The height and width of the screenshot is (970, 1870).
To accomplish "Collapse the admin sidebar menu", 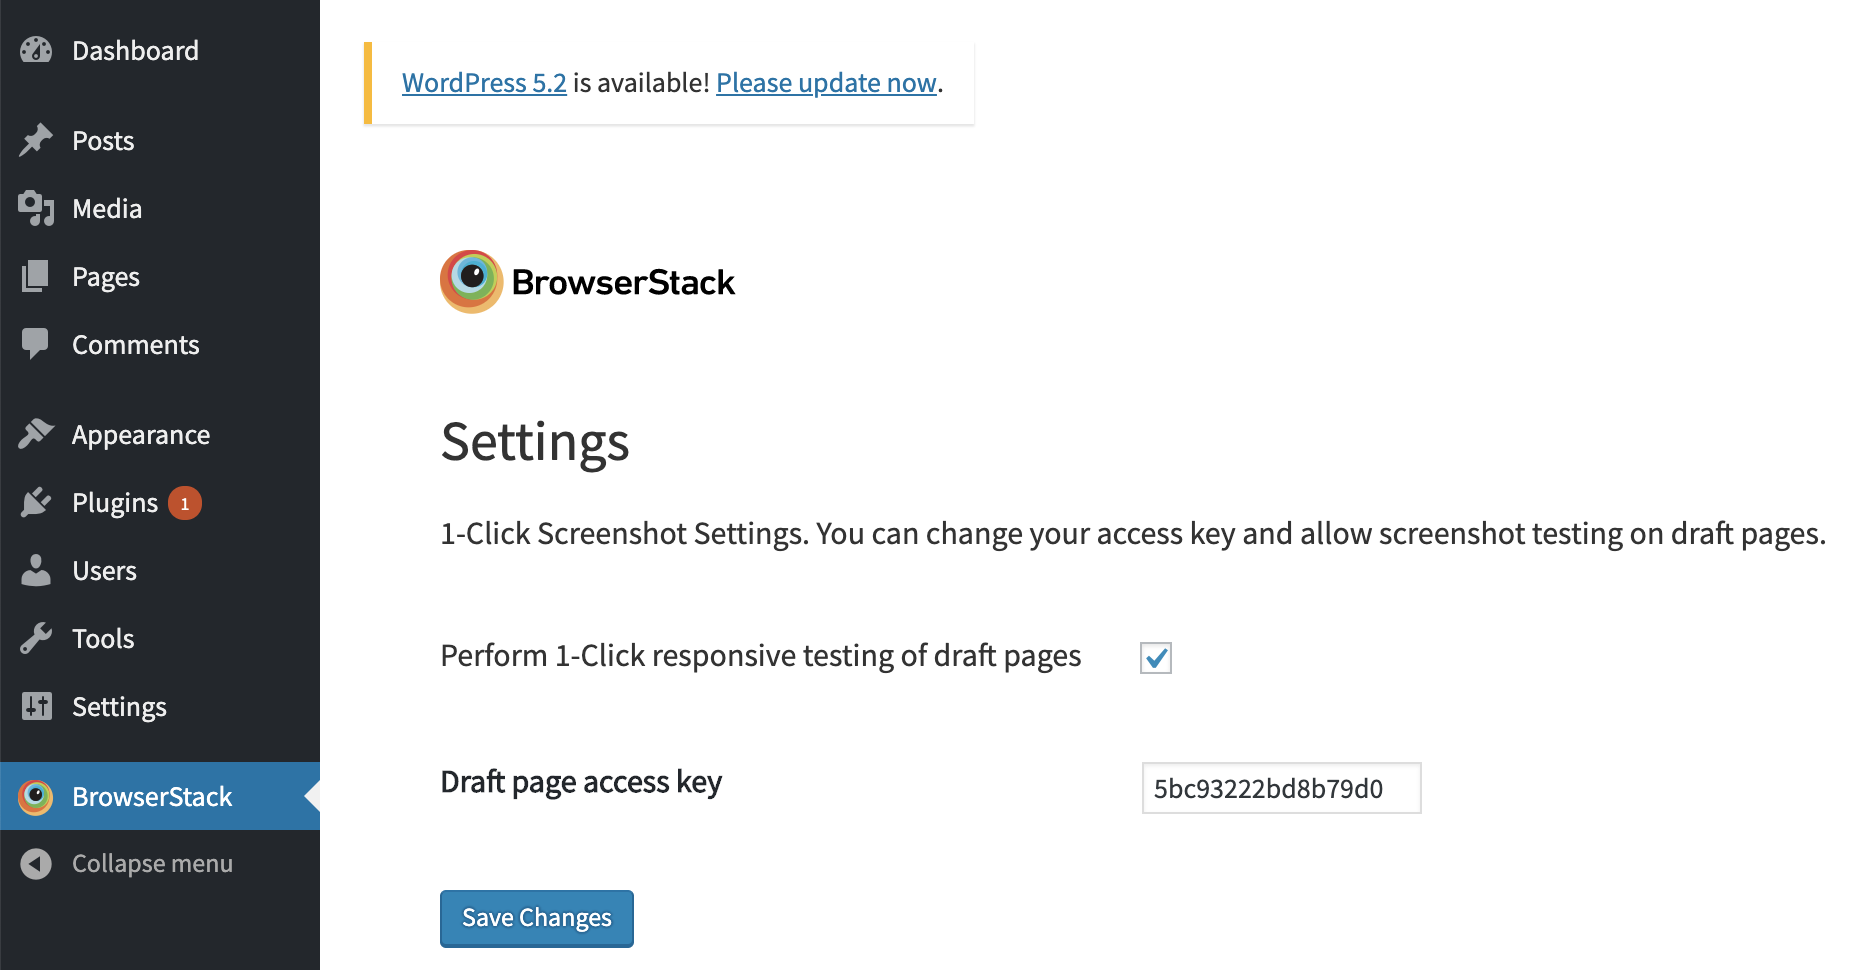I will [x=151, y=864].
